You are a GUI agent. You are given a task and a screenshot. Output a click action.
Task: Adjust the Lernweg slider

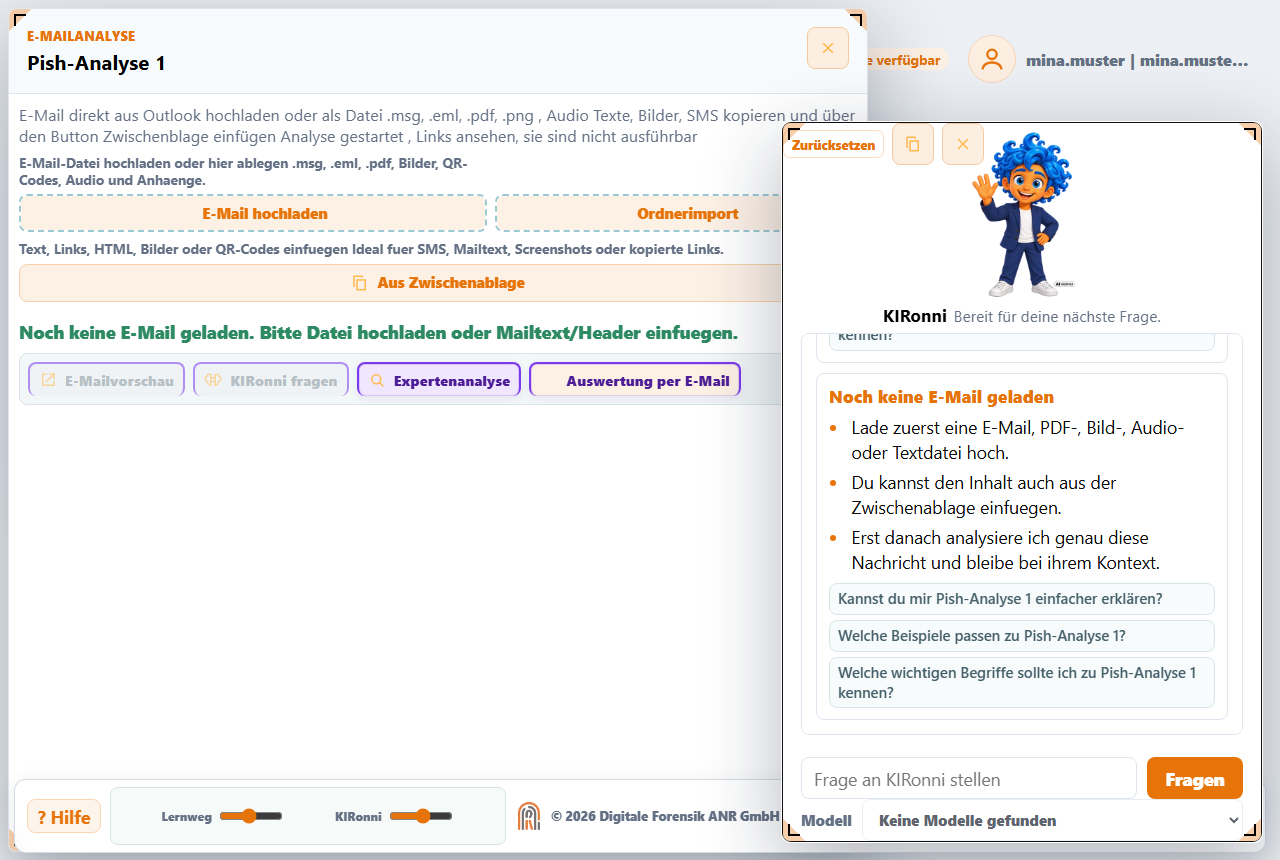point(251,816)
